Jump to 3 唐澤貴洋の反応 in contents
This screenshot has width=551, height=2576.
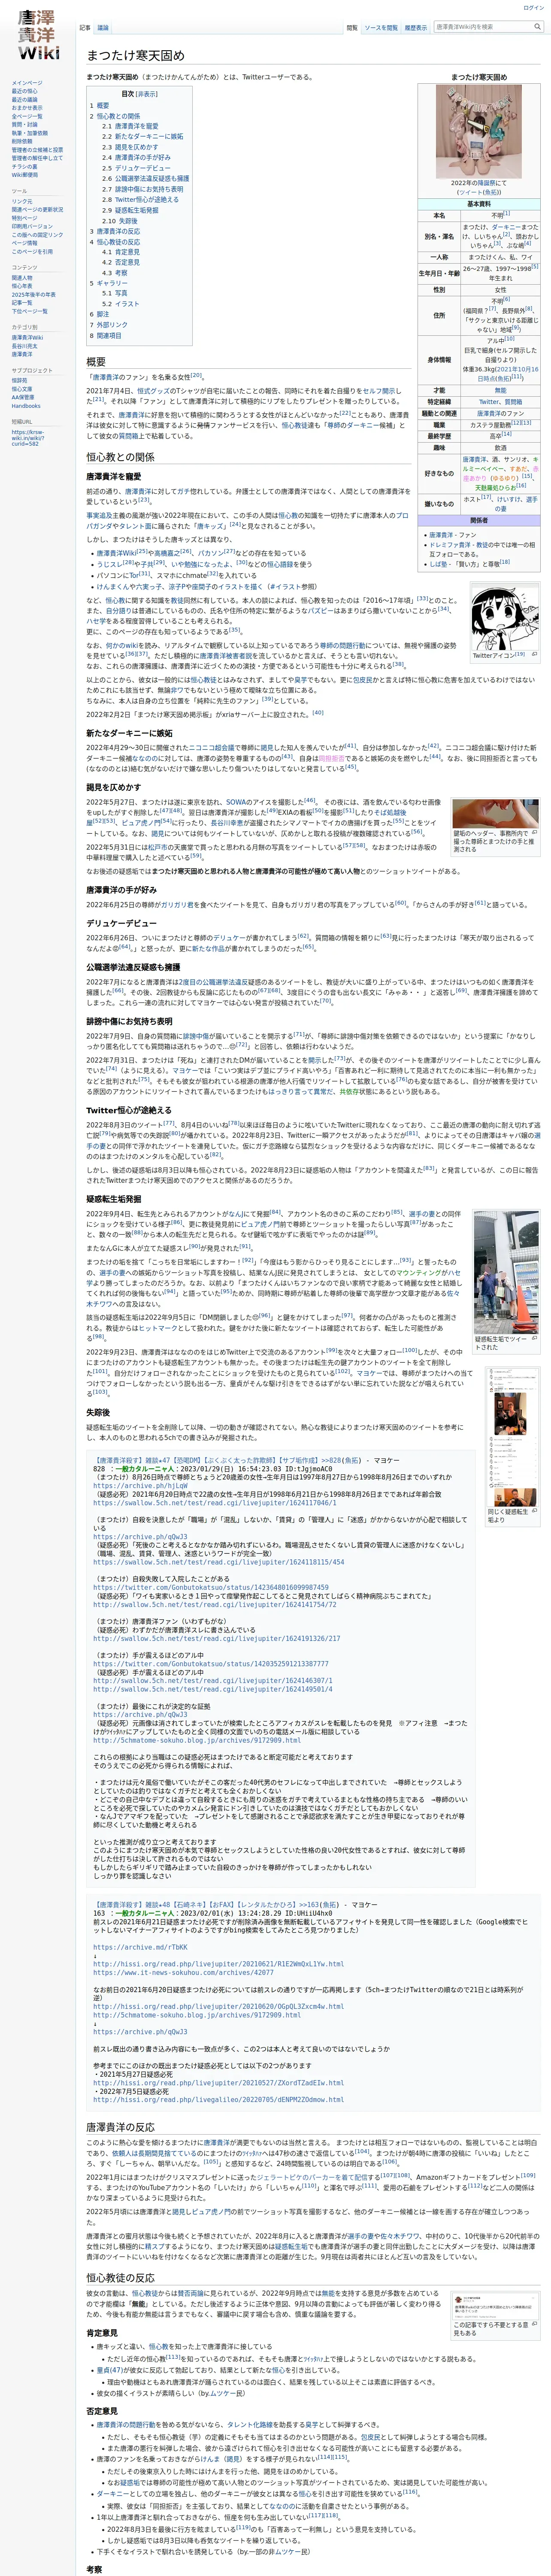[x=115, y=231]
